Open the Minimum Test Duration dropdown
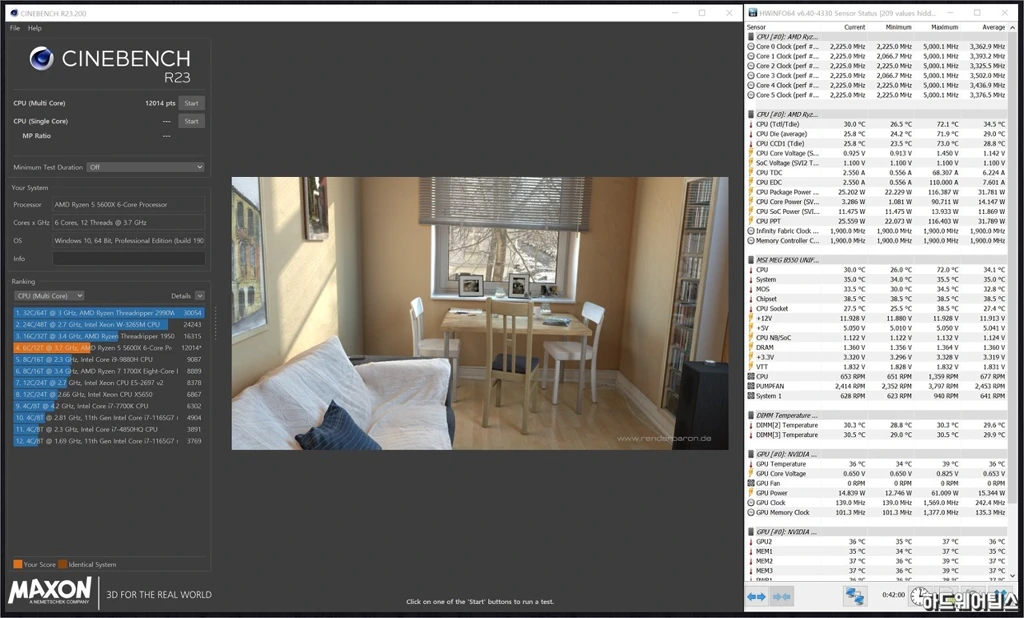The width and height of the screenshot is (1024, 618). point(146,167)
